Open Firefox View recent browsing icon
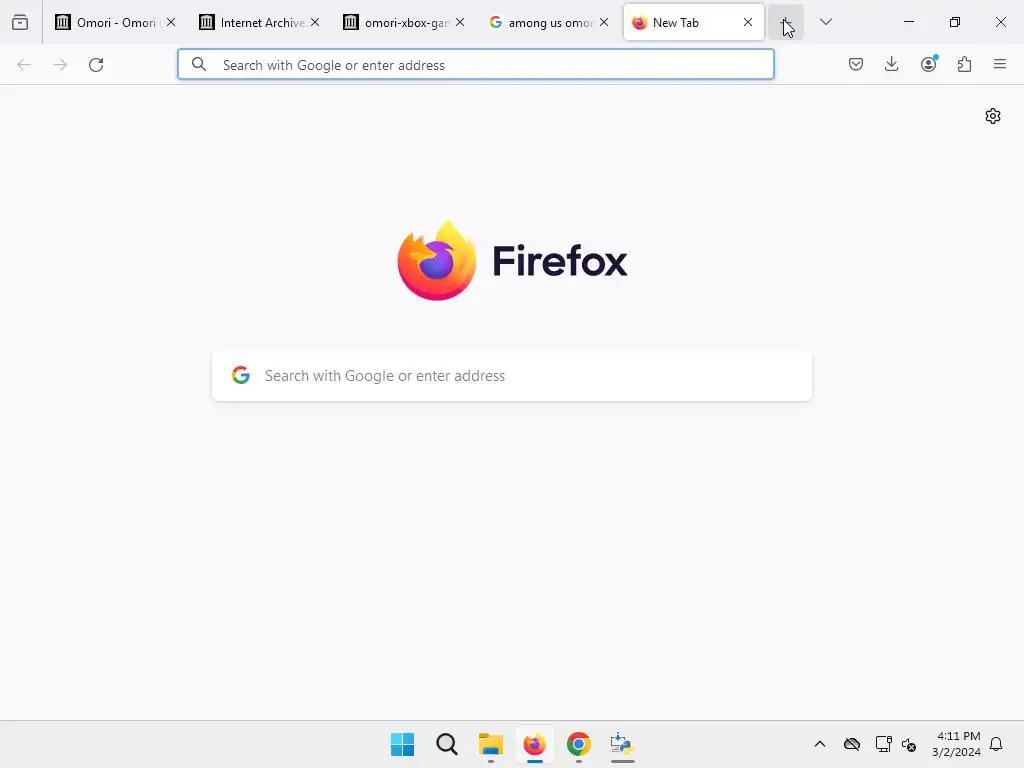1024x768 pixels. click(x=20, y=22)
